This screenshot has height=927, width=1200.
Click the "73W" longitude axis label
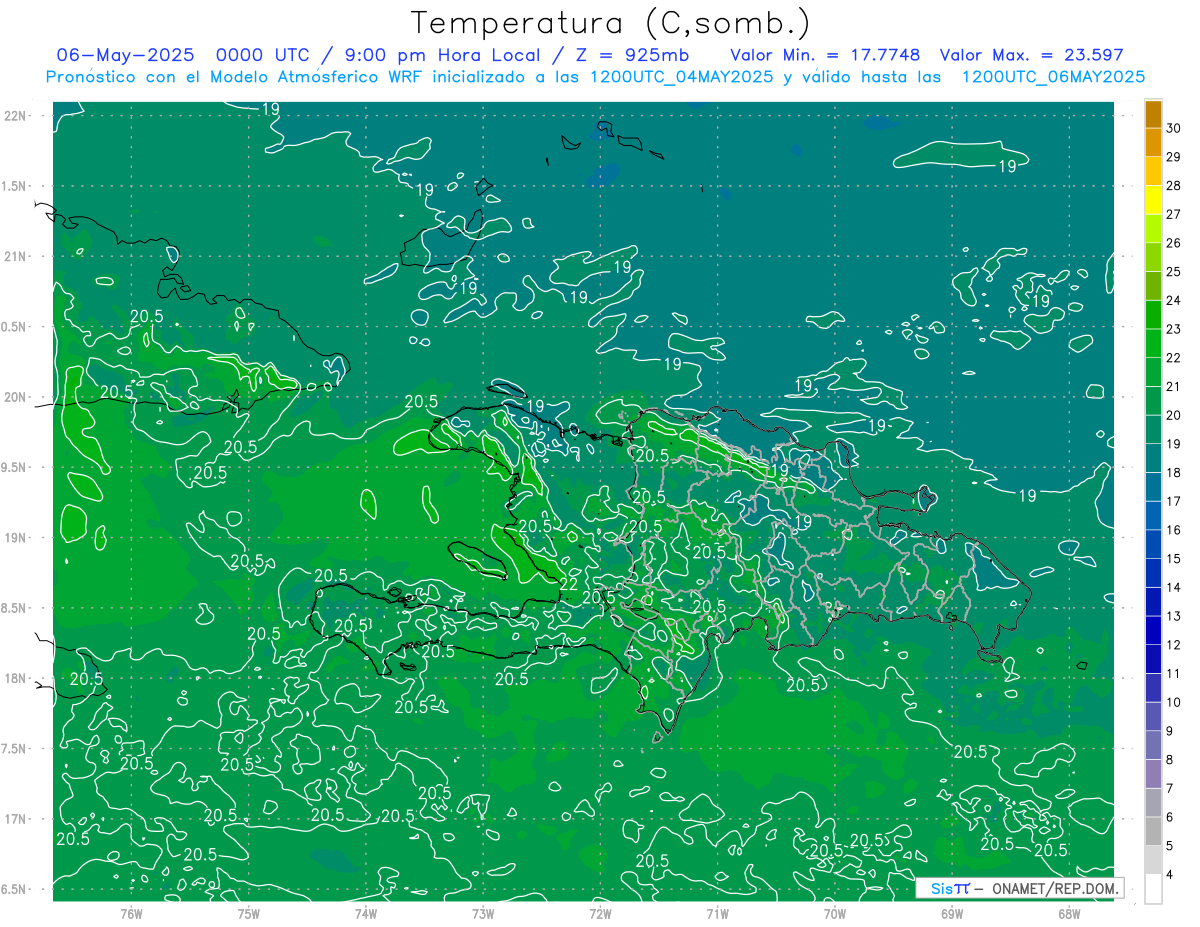(483, 913)
